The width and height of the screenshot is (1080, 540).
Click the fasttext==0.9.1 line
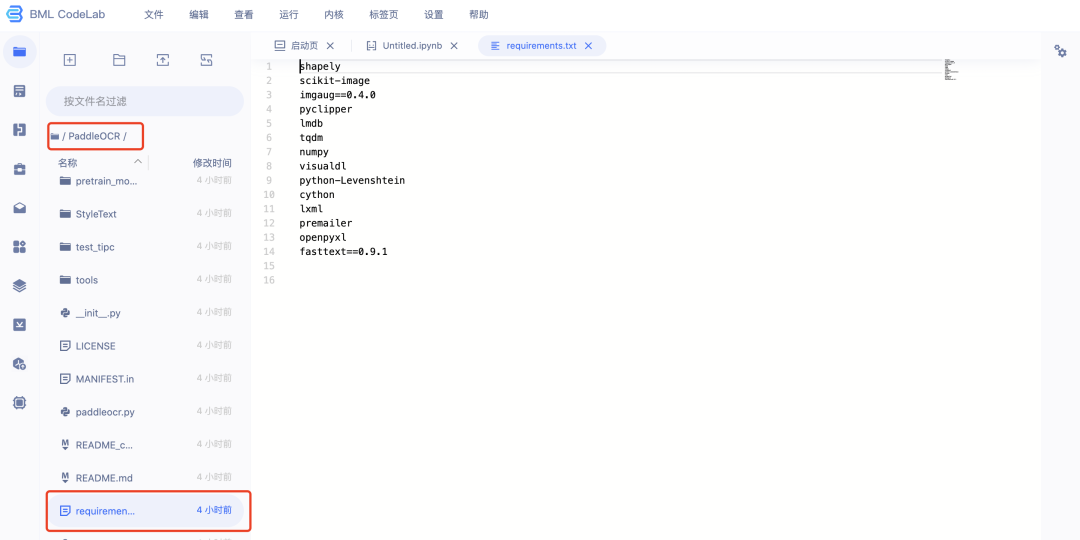(x=344, y=252)
